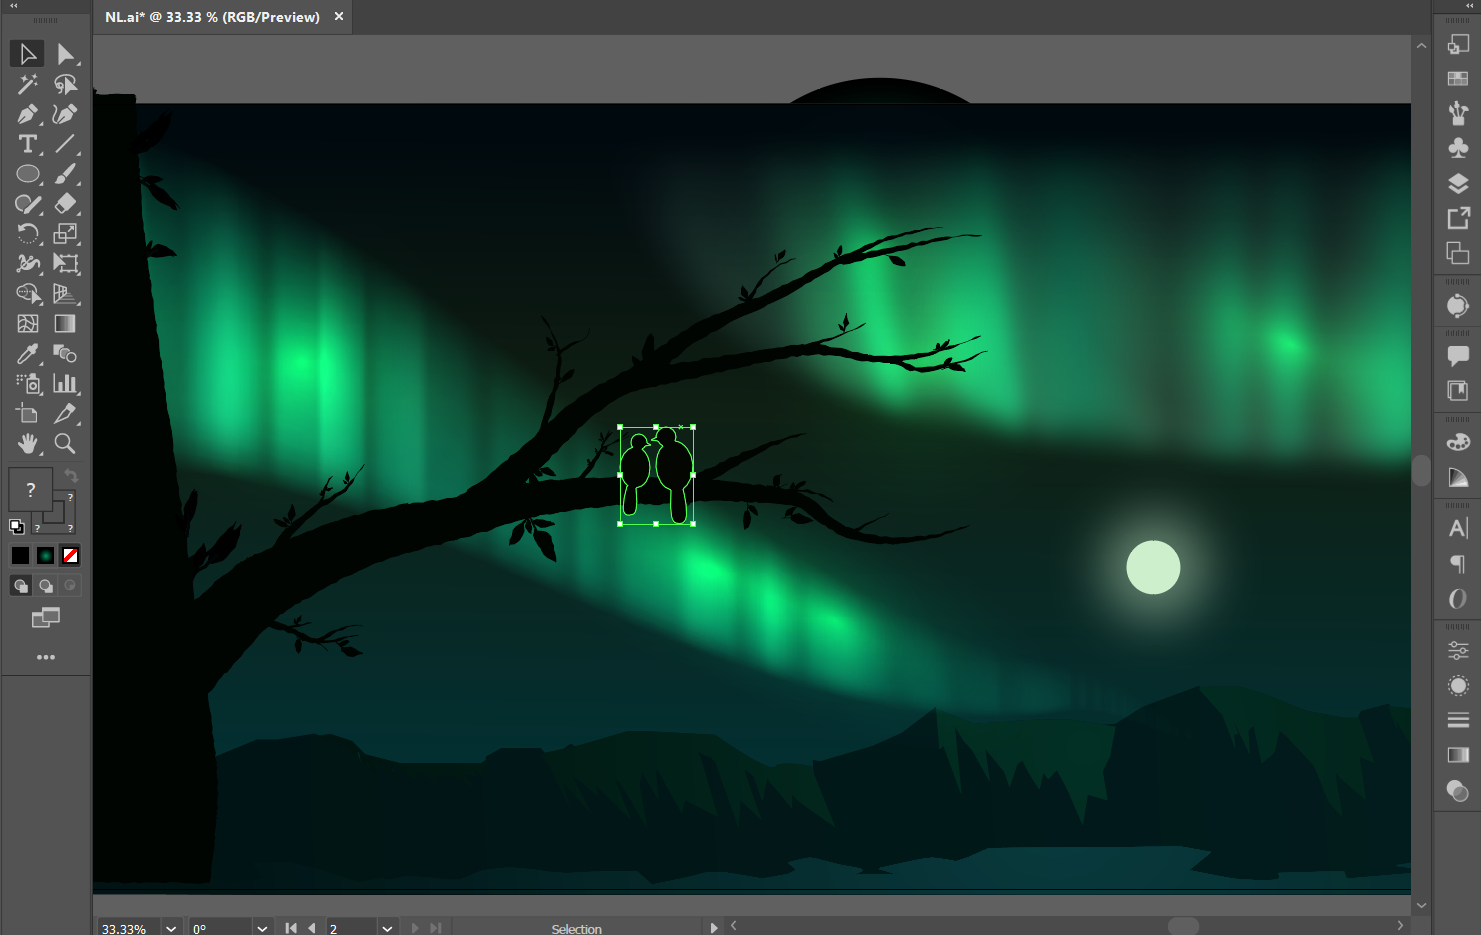The height and width of the screenshot is (935, 1481).
Task: Go to the first artboard
Action: [291, 928]
